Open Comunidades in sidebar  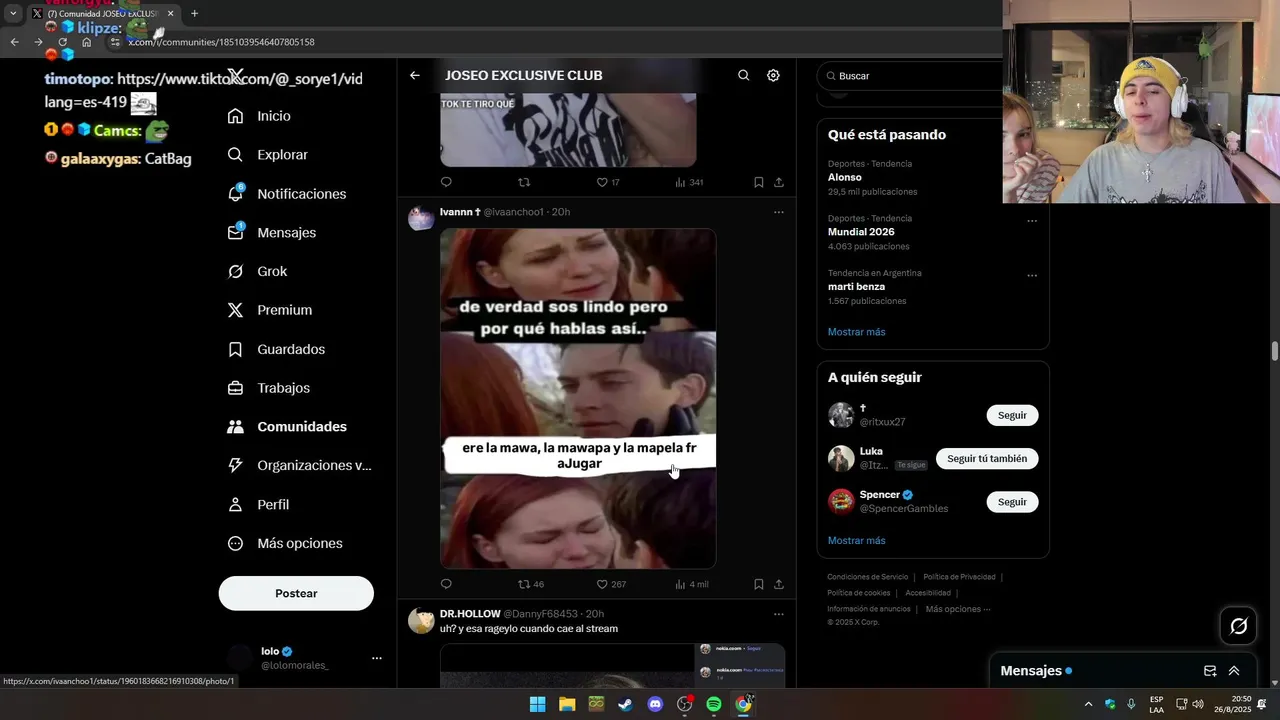coord(287,427)
